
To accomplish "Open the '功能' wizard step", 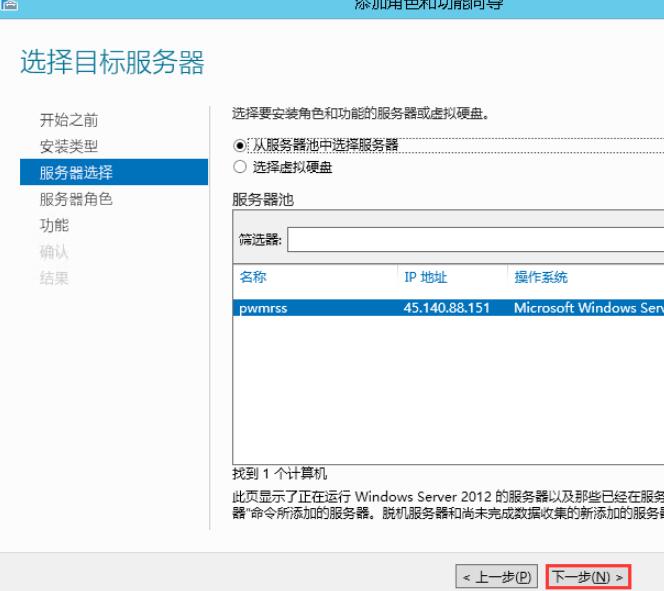I will (x=54, y=225).
